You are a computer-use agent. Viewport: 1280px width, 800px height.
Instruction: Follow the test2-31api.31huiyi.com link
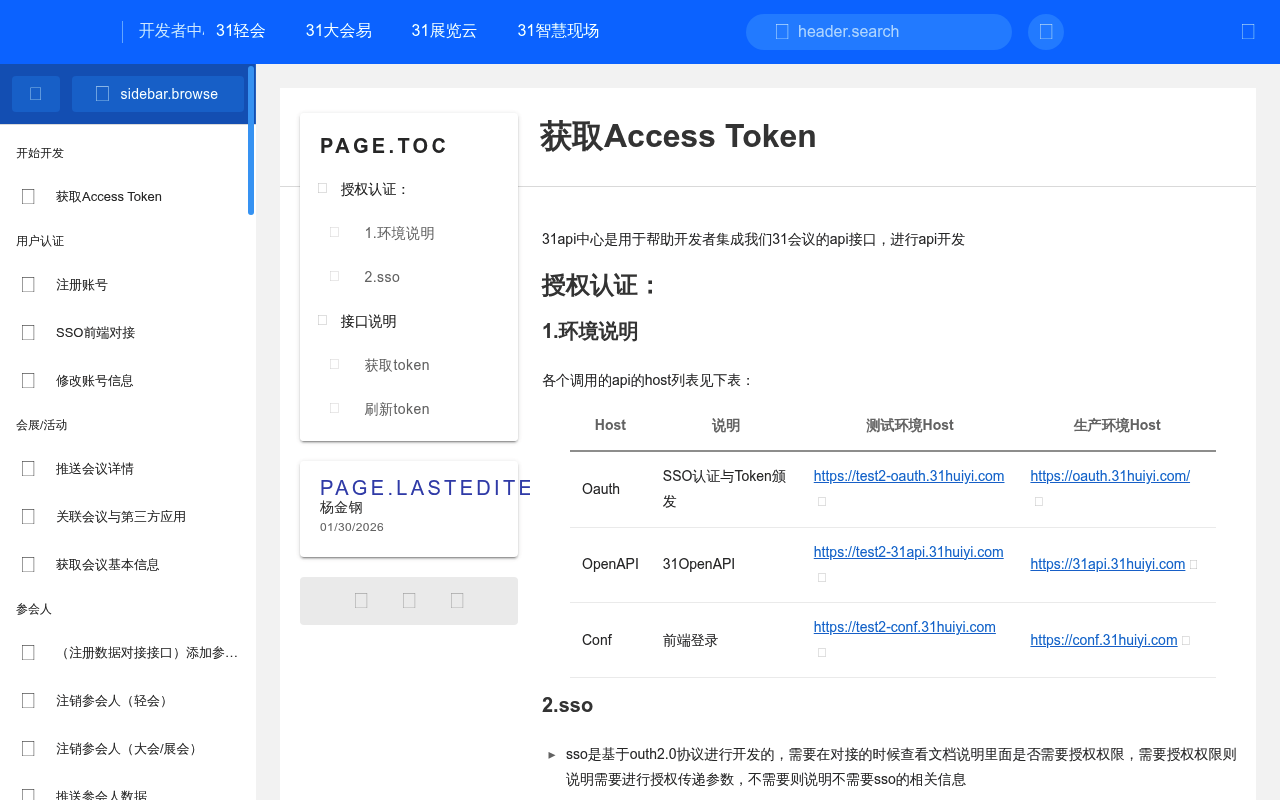pyautogui.click(x=909, y=552)
